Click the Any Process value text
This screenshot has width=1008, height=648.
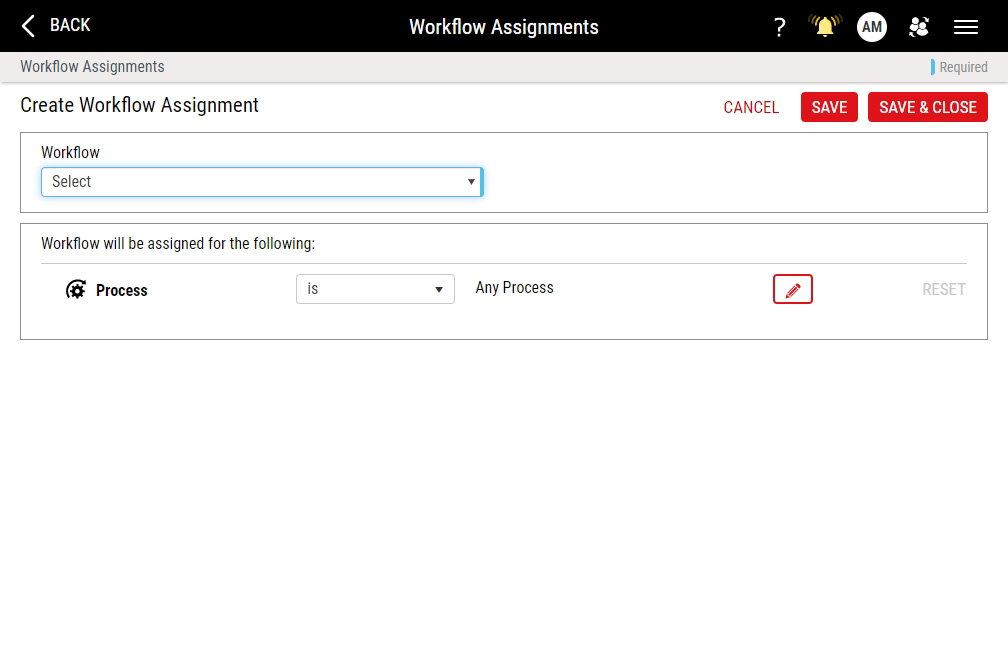pyautogui.click(x=514, y=288)
